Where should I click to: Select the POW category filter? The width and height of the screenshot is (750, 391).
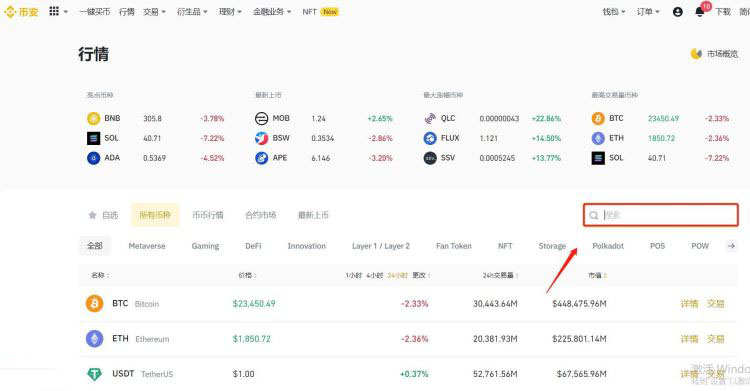point(700,246)
